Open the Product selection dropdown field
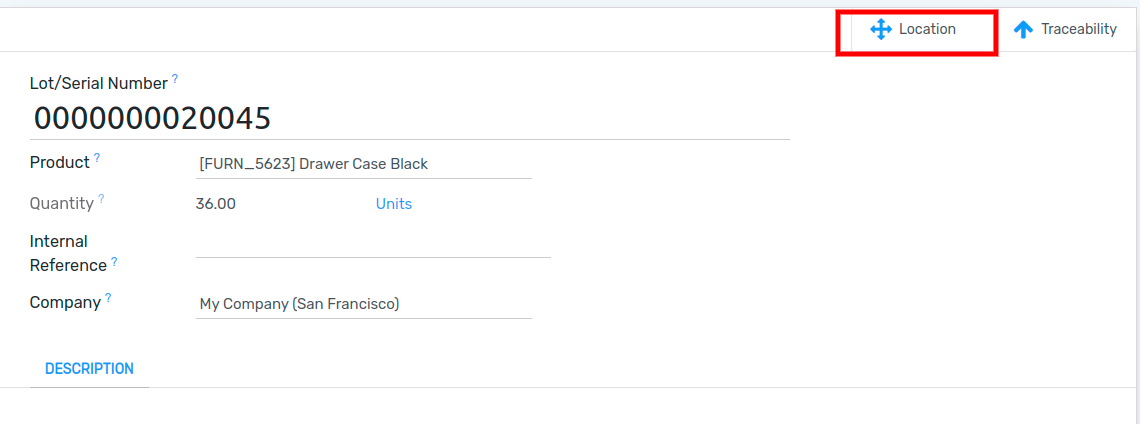1140x424 pixels. (364, 164)
